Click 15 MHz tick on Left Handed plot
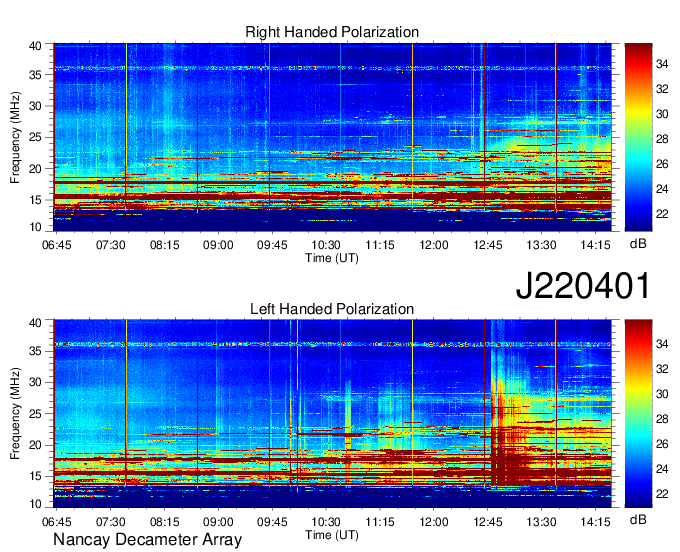Screen dimensions: 680x552 point(35,476)
